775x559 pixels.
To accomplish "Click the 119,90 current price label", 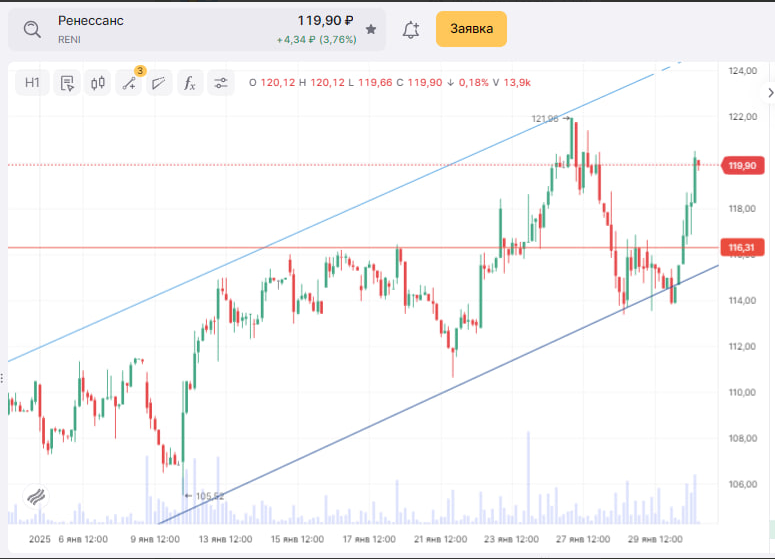I will tap(743, 166).
